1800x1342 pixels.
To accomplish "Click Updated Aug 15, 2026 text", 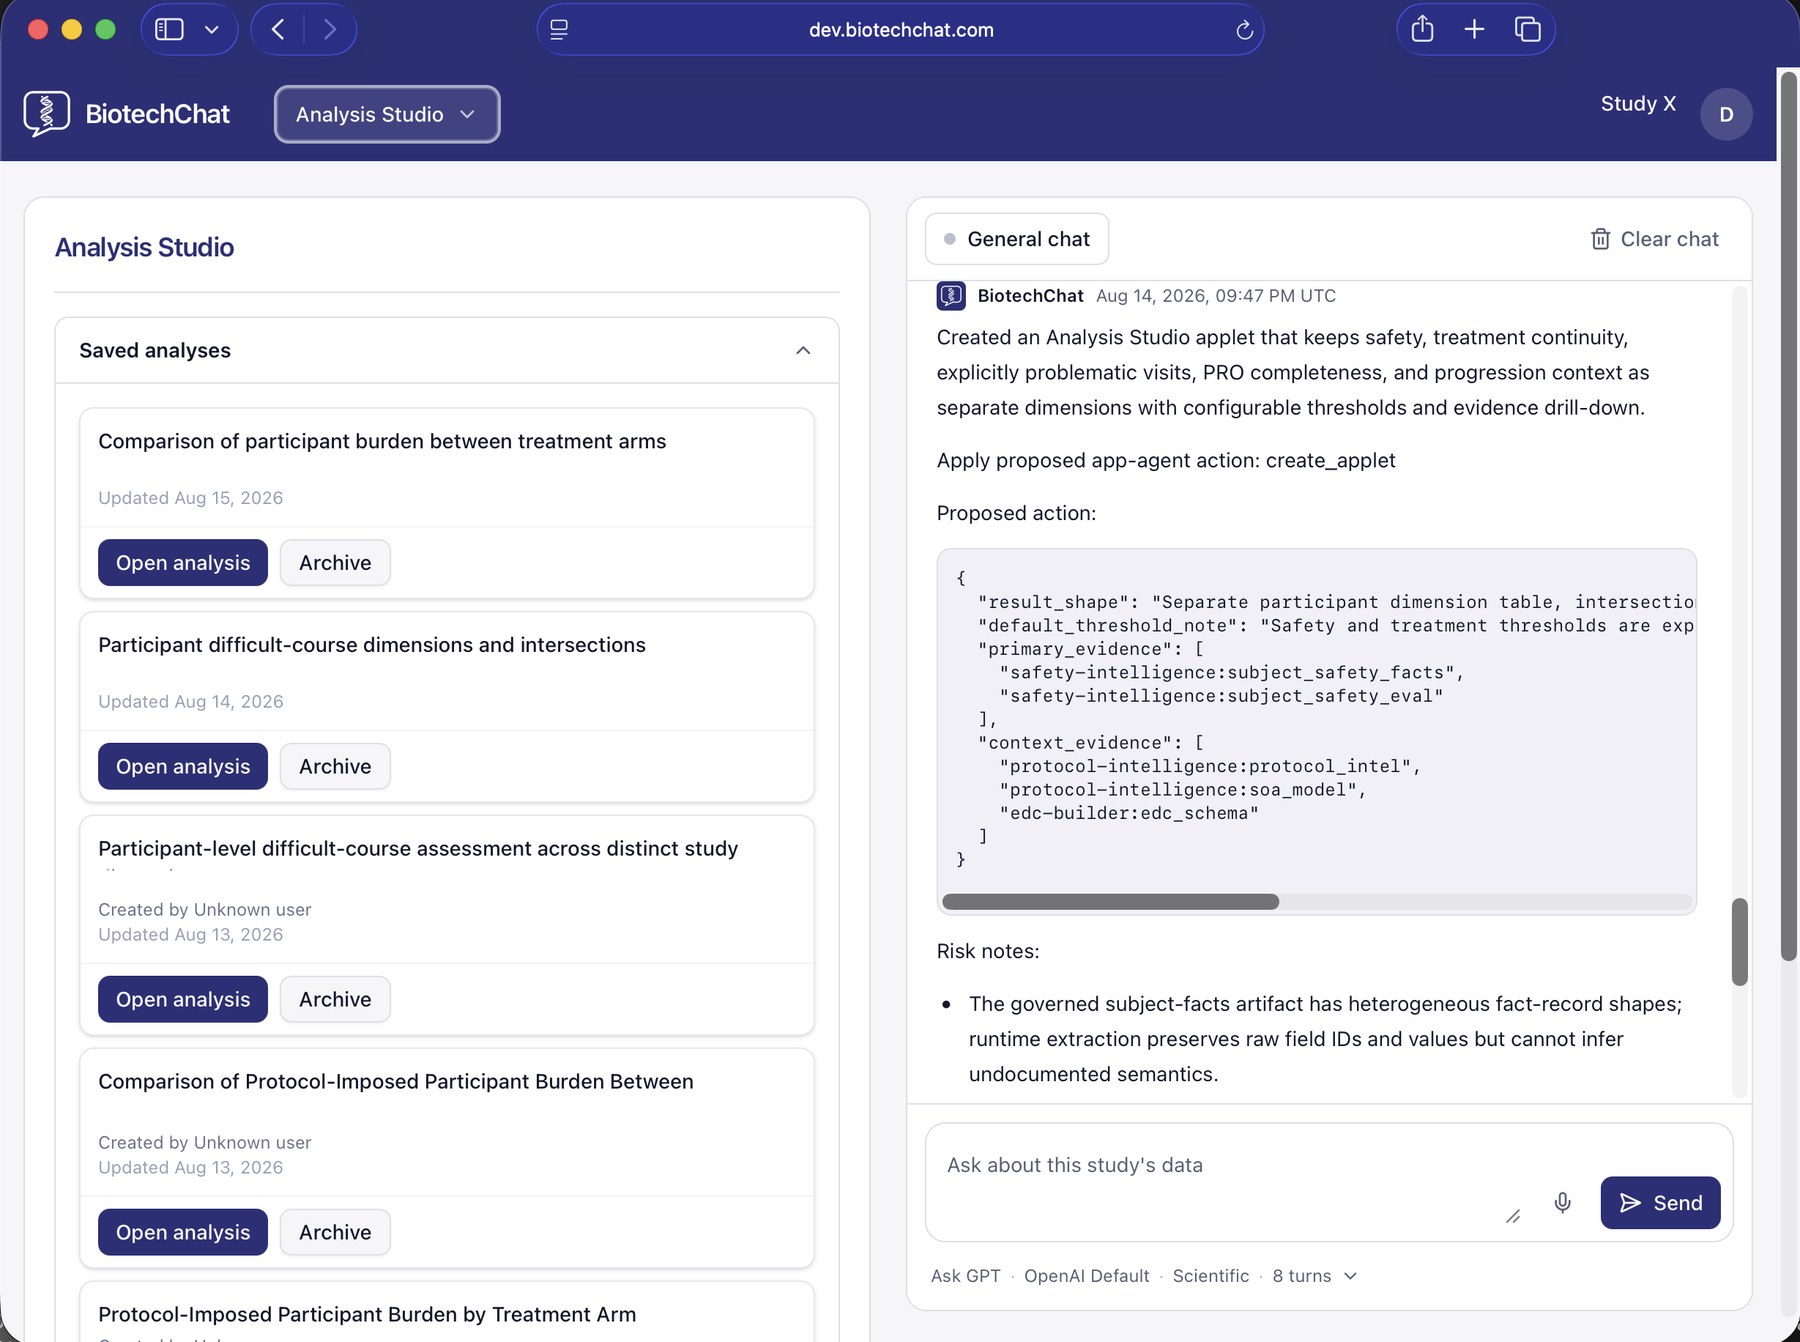I will (191, 498).
